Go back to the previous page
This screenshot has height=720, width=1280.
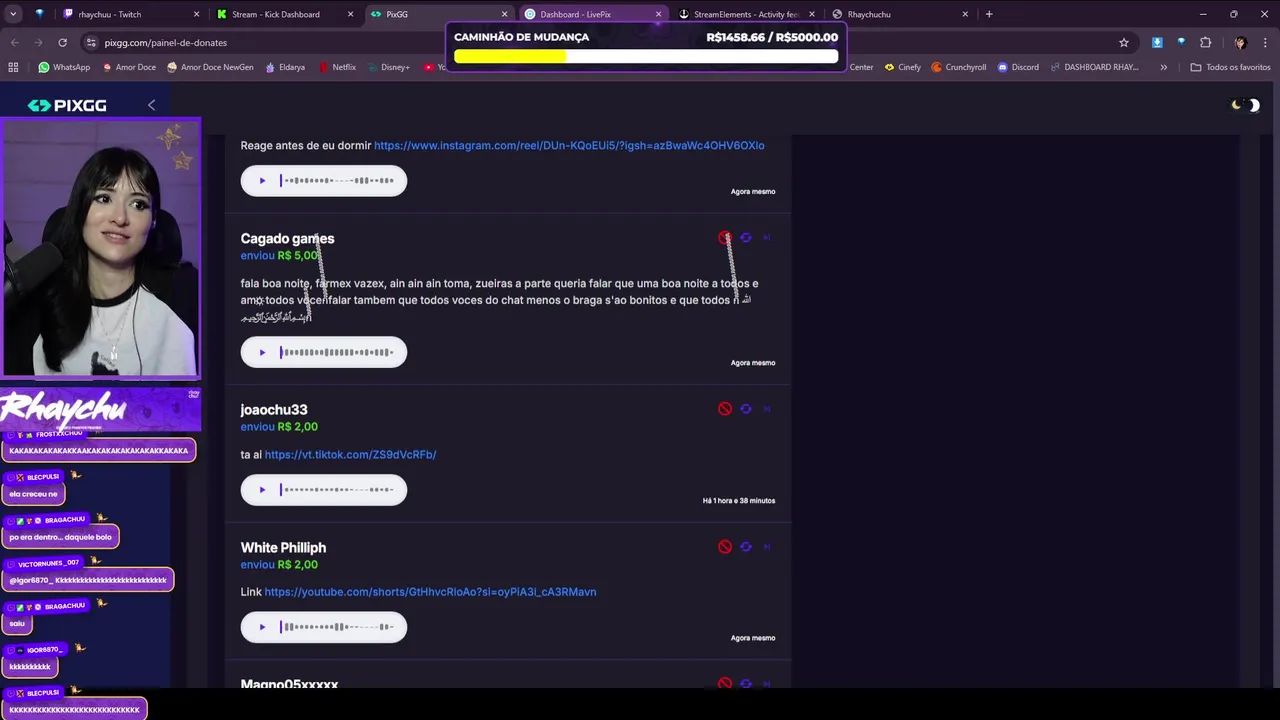coord(15,43)
